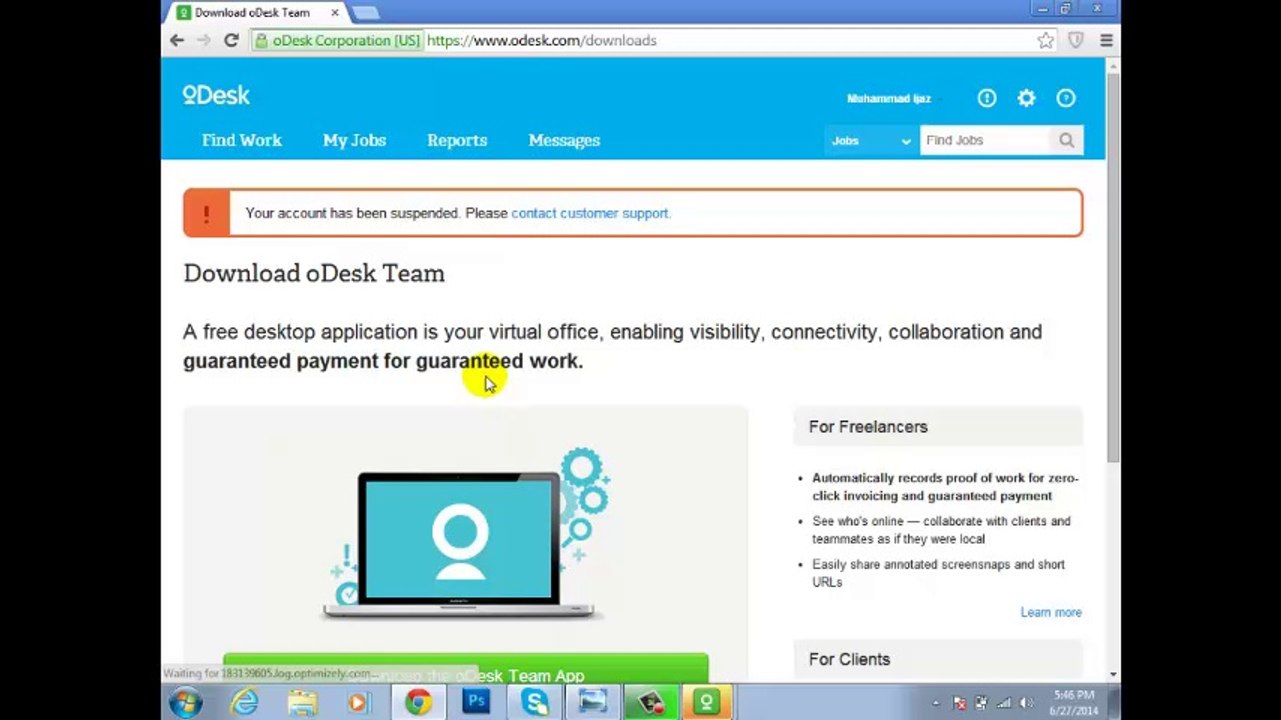Select the Download oDesk Team browser tab
This screenshot has height=720, width=1281.
257,13
